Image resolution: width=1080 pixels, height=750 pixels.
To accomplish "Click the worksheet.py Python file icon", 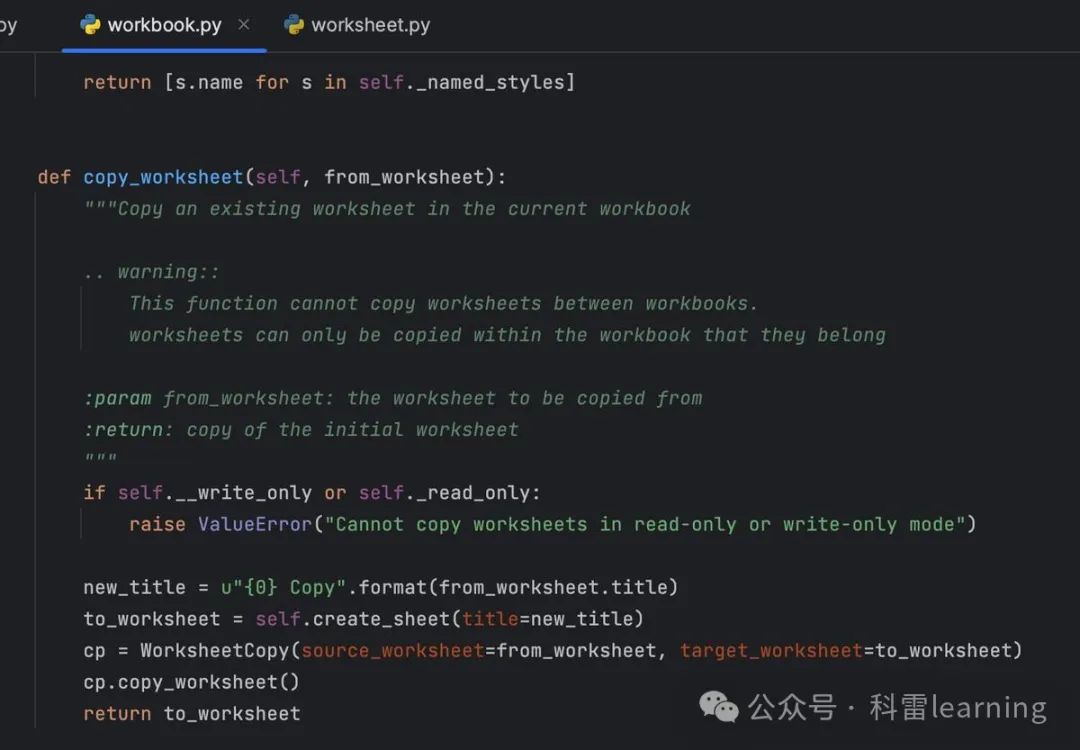I will pyautogui.click(x=294, y=25).
